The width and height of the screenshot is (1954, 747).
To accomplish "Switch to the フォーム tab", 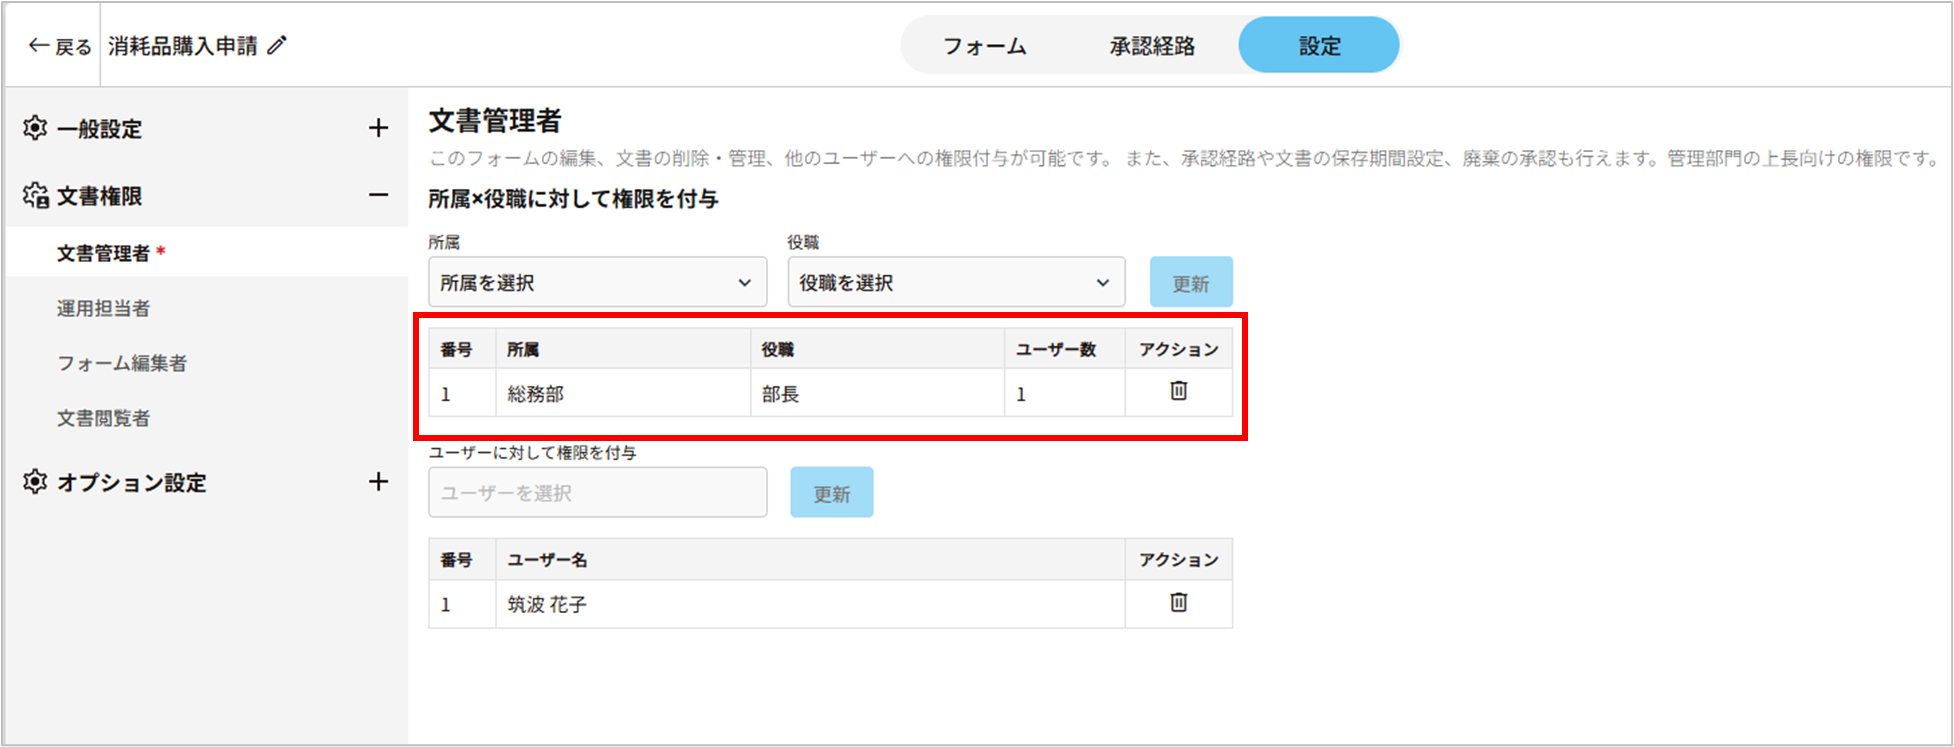I will (984, 46).
